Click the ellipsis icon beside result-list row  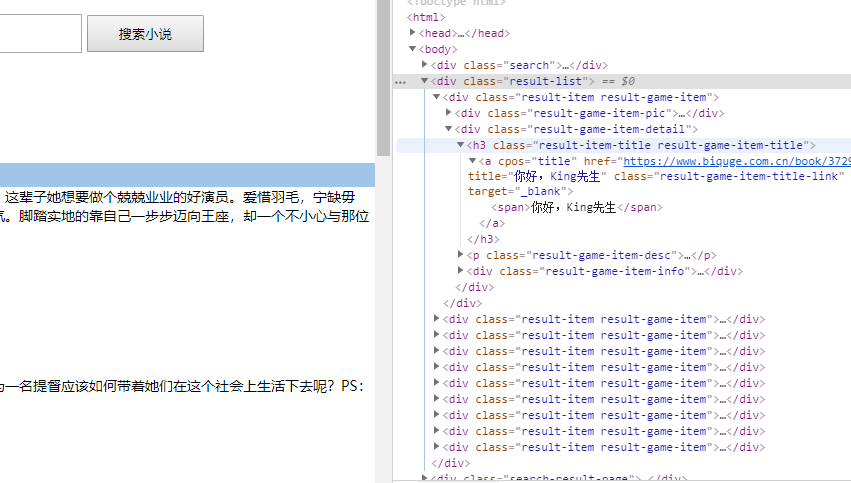pyautogui.click(x=401, y=82)
